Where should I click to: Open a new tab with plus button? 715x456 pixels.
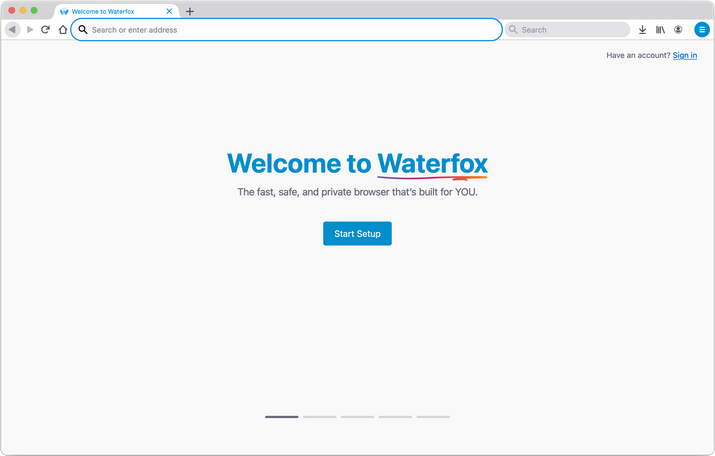click(x=190, y=11)
